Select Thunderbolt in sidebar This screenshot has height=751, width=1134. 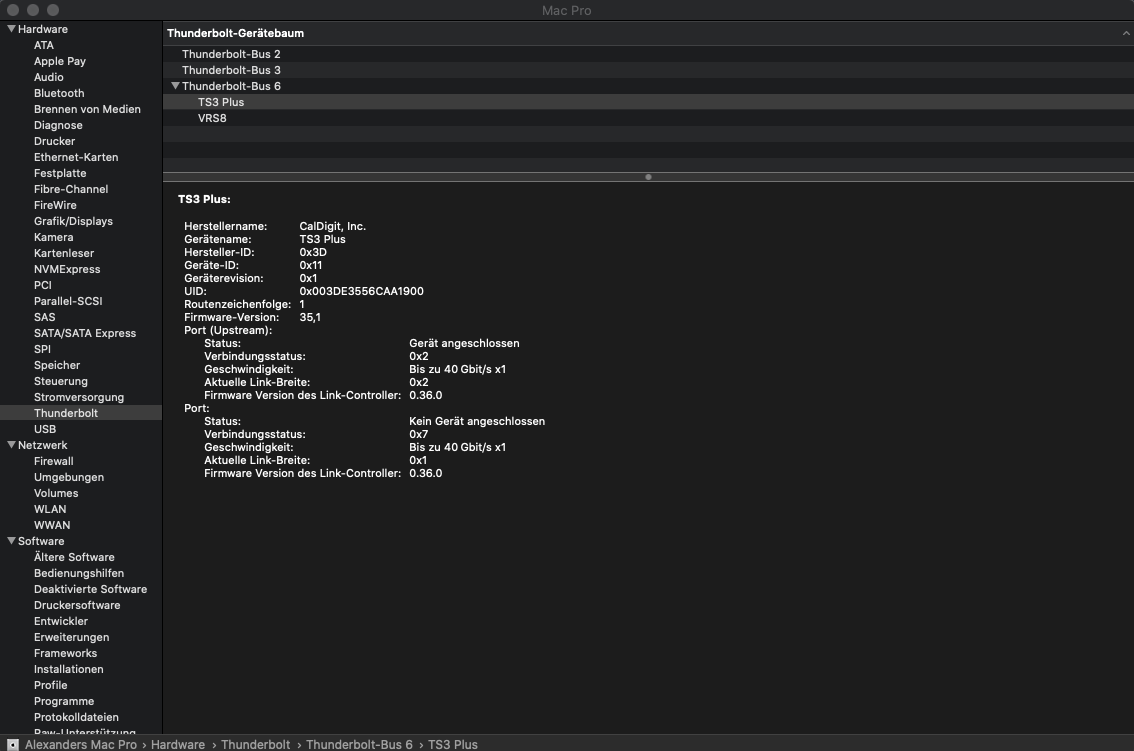(66, 412)
